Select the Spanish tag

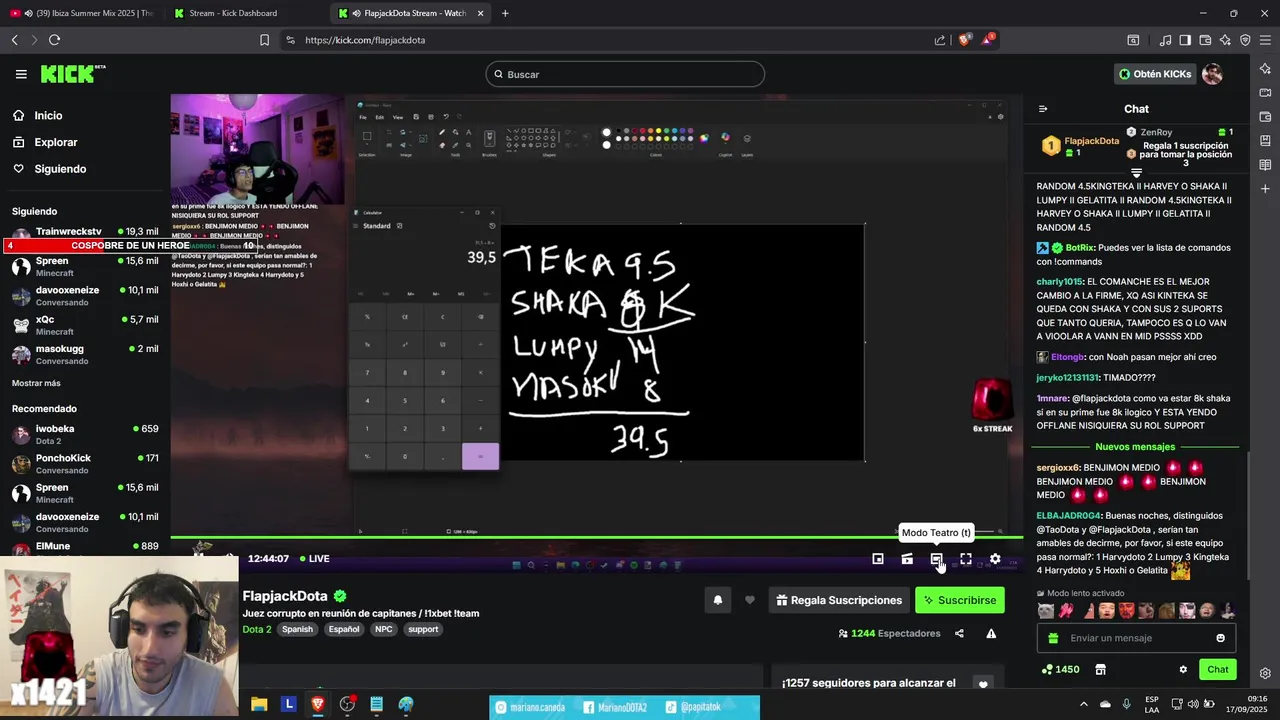tap(297, 629)
